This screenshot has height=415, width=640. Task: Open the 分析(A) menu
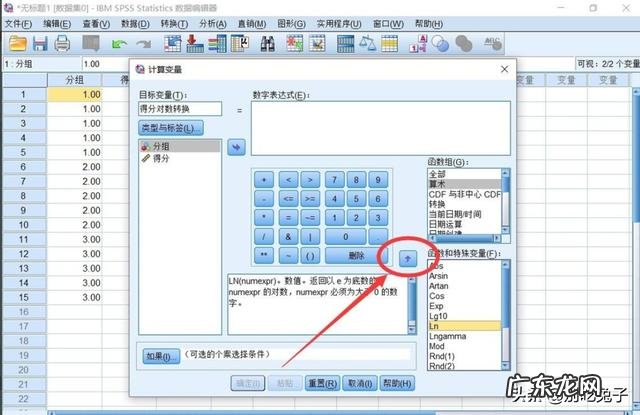pos(213,24)
